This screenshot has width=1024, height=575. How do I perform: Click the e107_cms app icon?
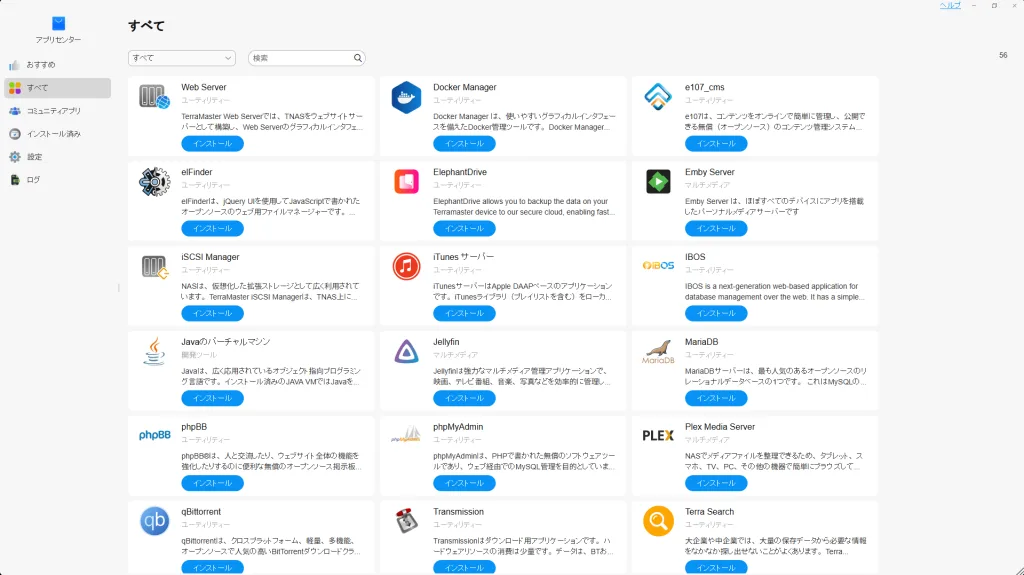pyautogui.click(x=658, y=97)
